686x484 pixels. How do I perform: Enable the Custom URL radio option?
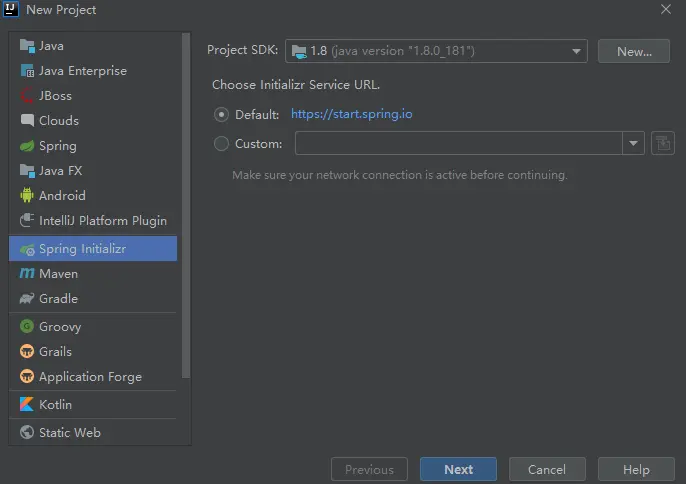[222, 144]
